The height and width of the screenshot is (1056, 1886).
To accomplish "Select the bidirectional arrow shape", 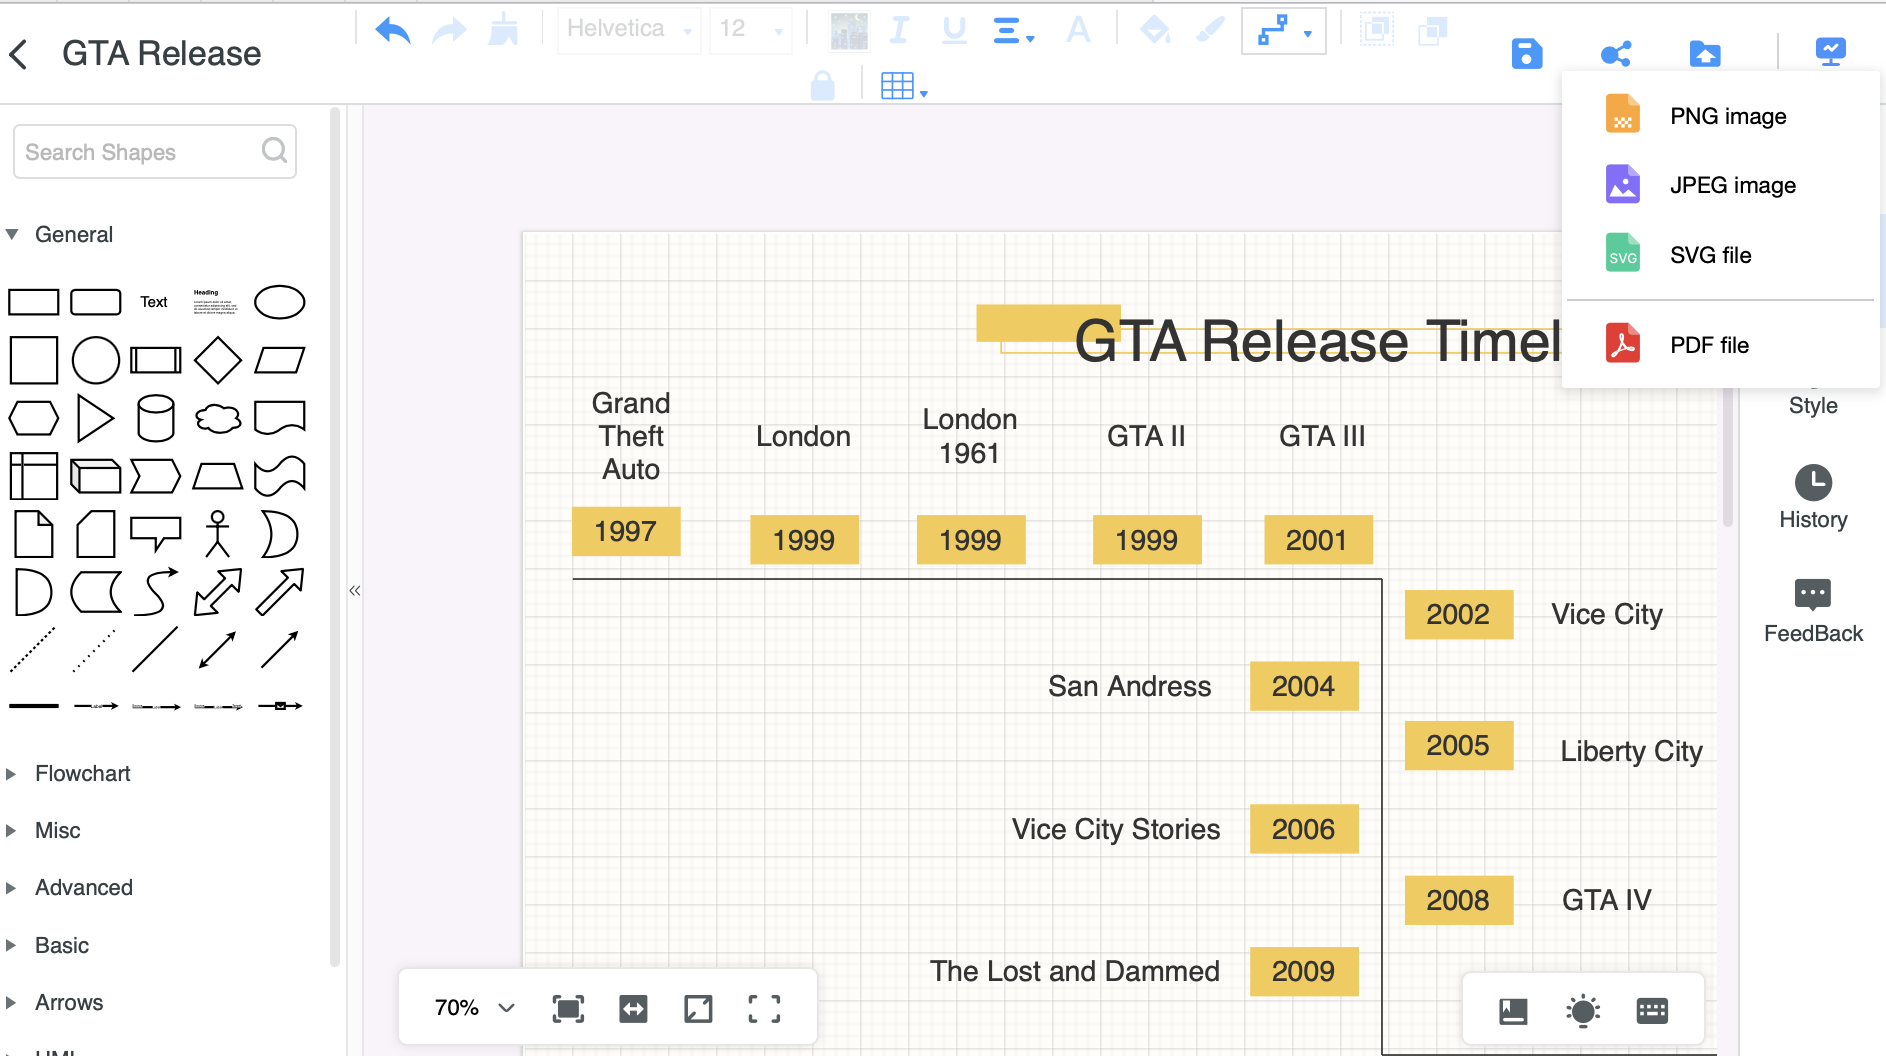I will [x=218, y=591].
